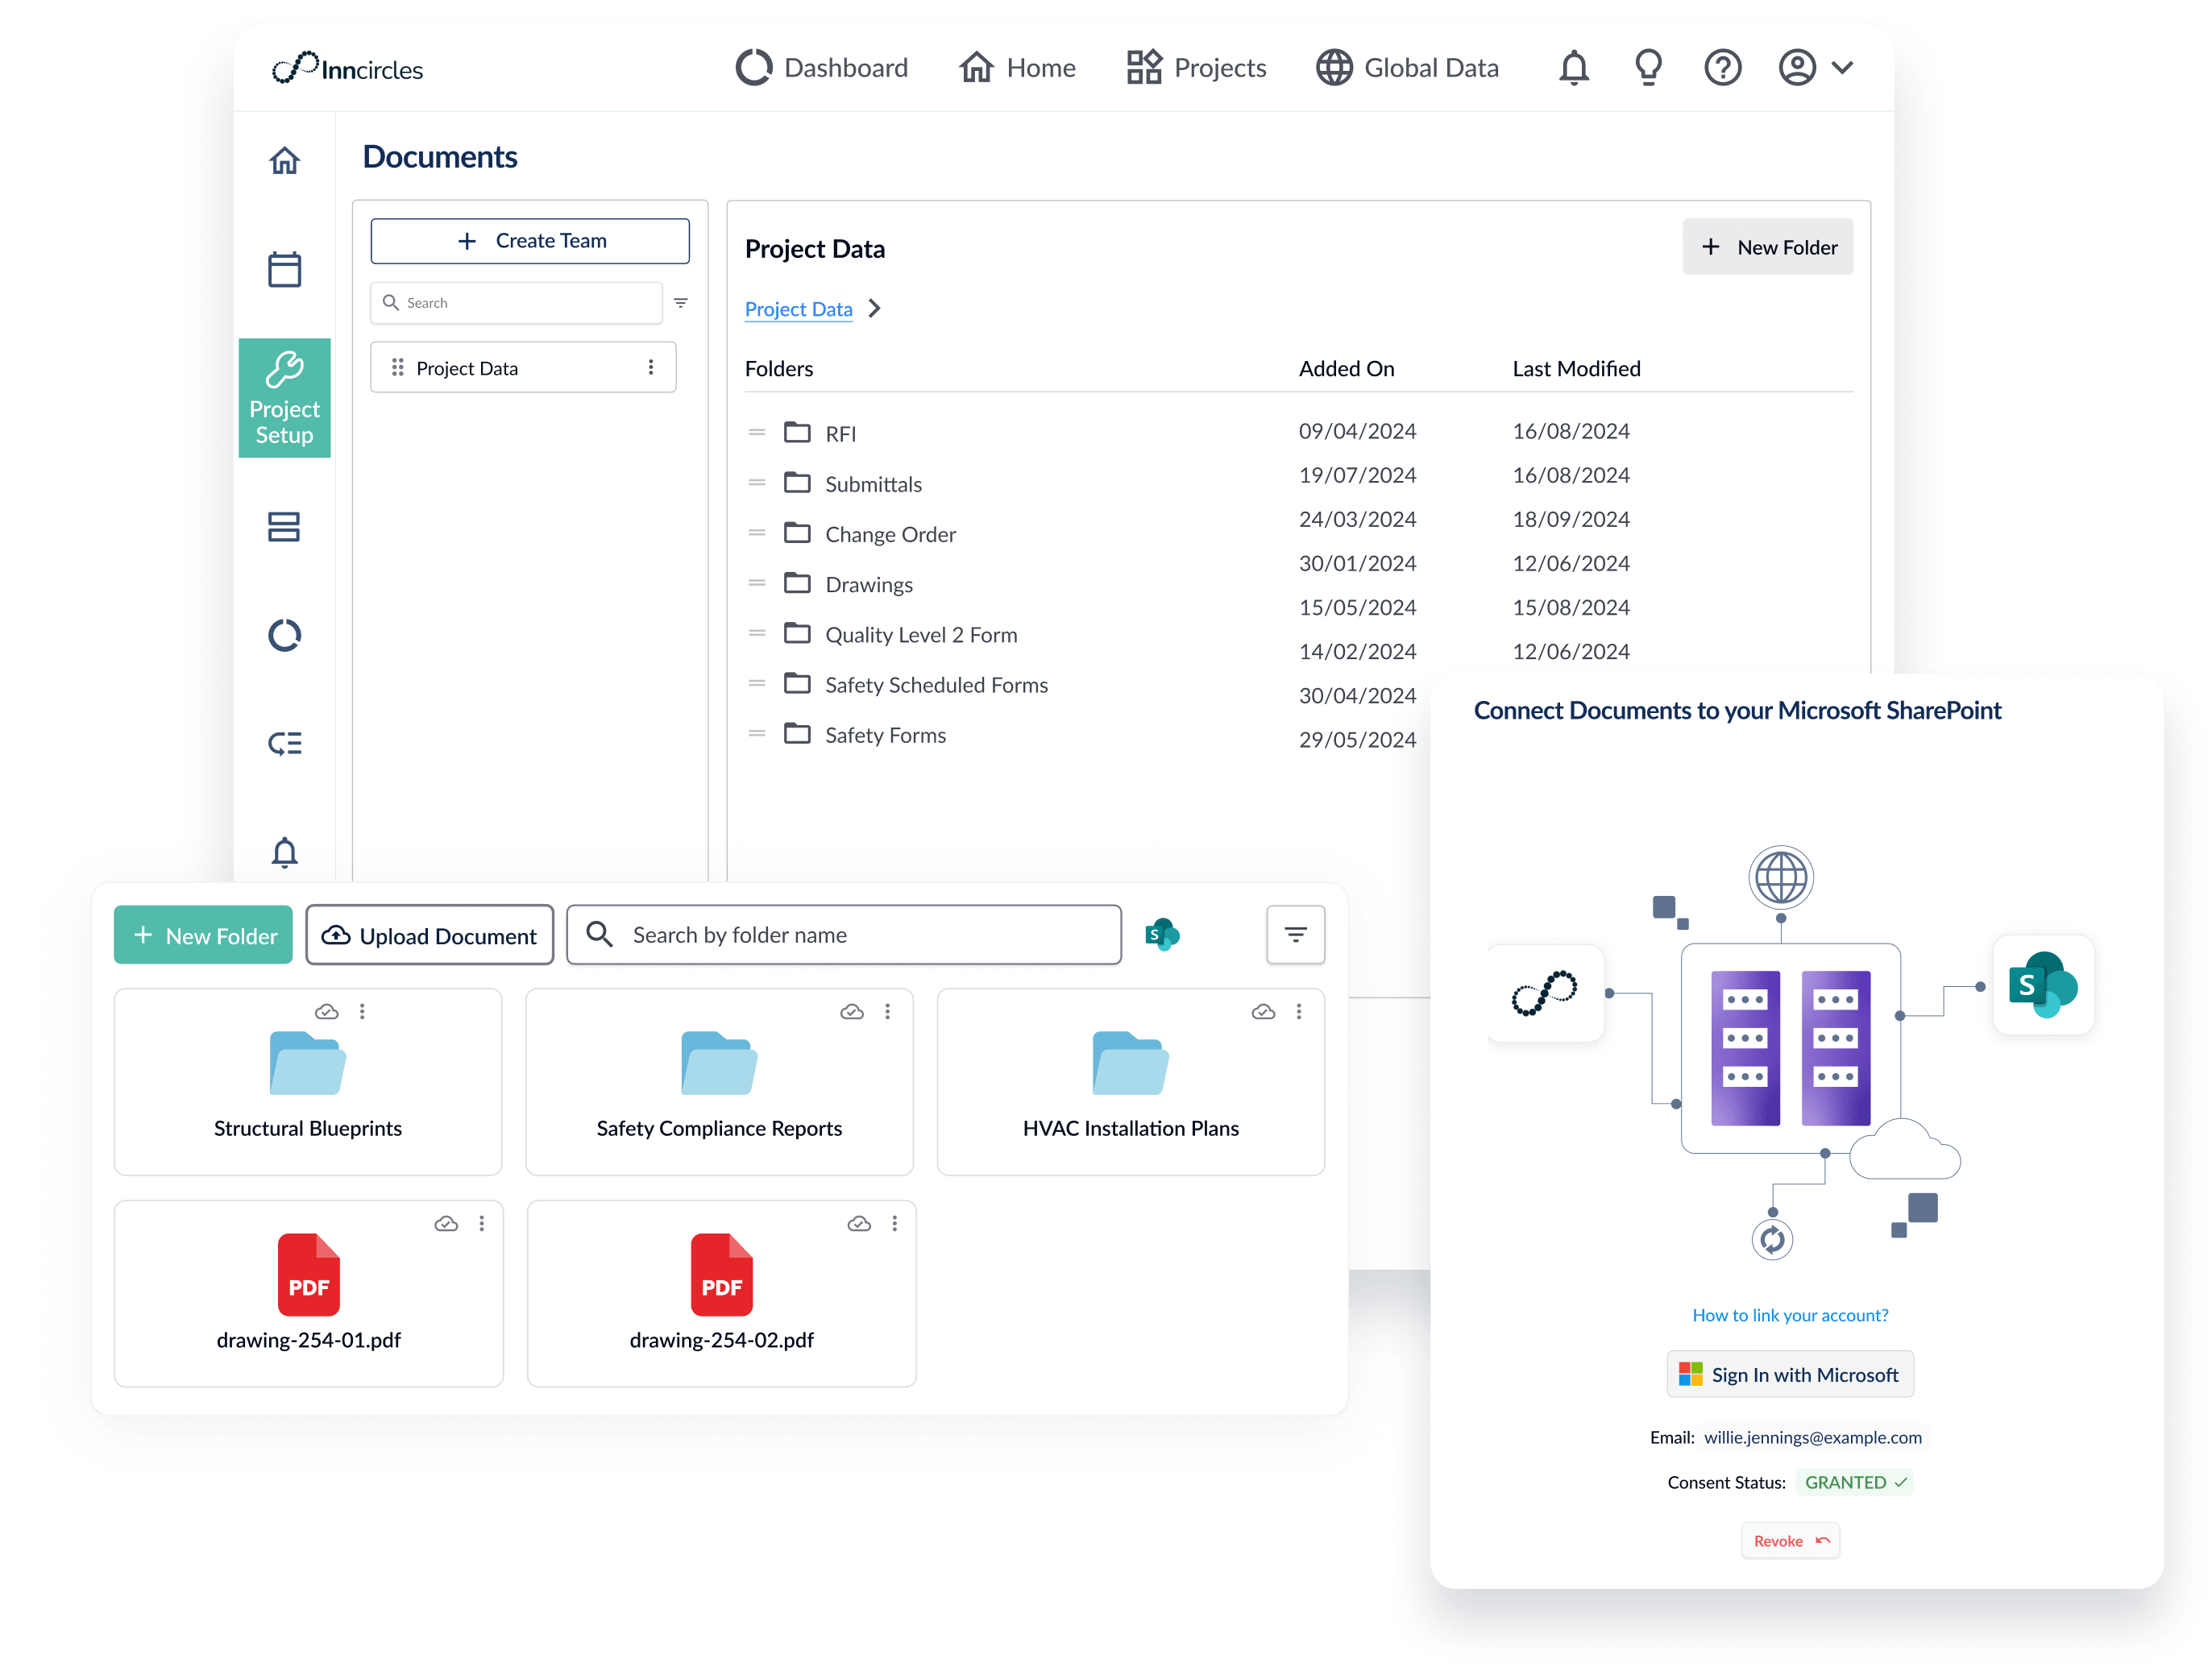Open drawing-254-02.pdf three-dot menu
Screen dimensions: 2212x1671
click(895, 1224)
